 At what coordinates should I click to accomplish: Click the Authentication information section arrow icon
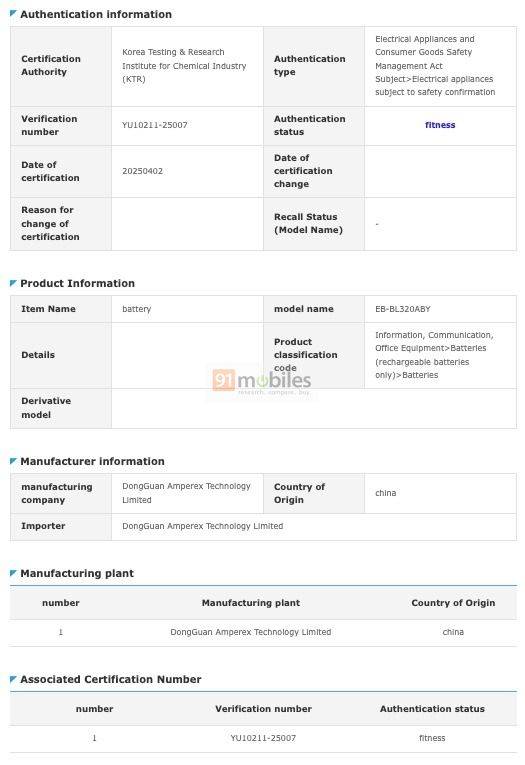pos(13,13)
